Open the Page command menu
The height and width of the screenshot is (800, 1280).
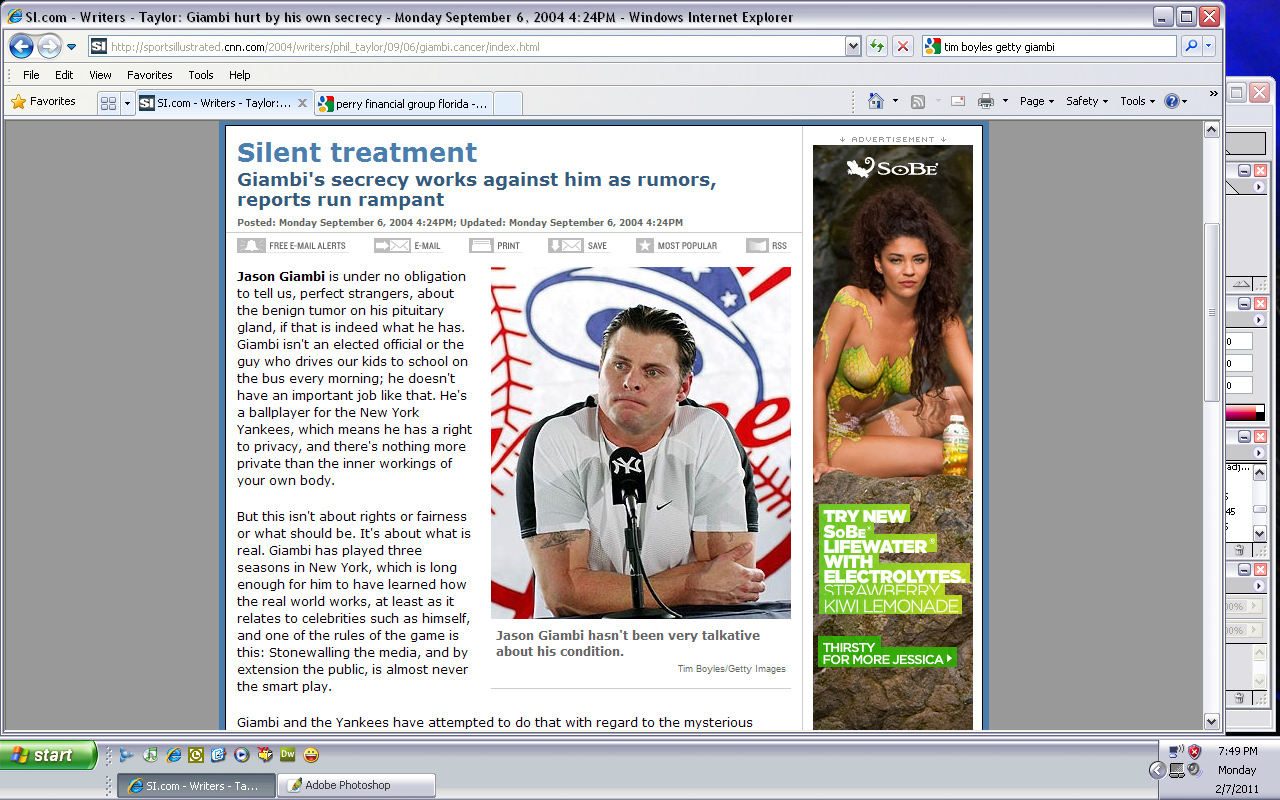(1037, 101)
